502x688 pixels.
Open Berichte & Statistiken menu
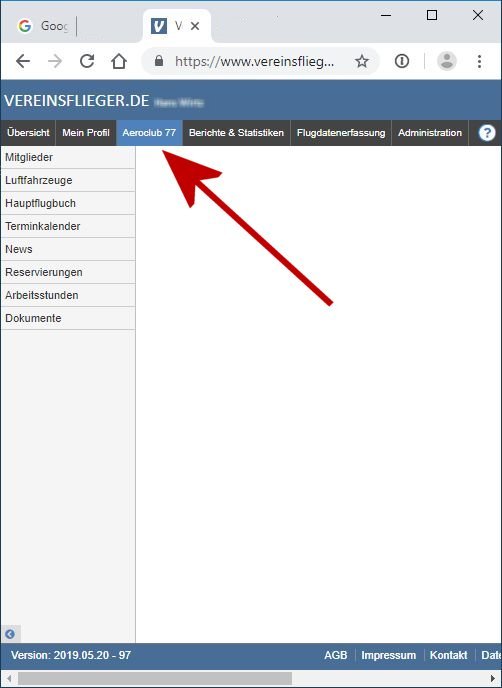tap(237, 133)
